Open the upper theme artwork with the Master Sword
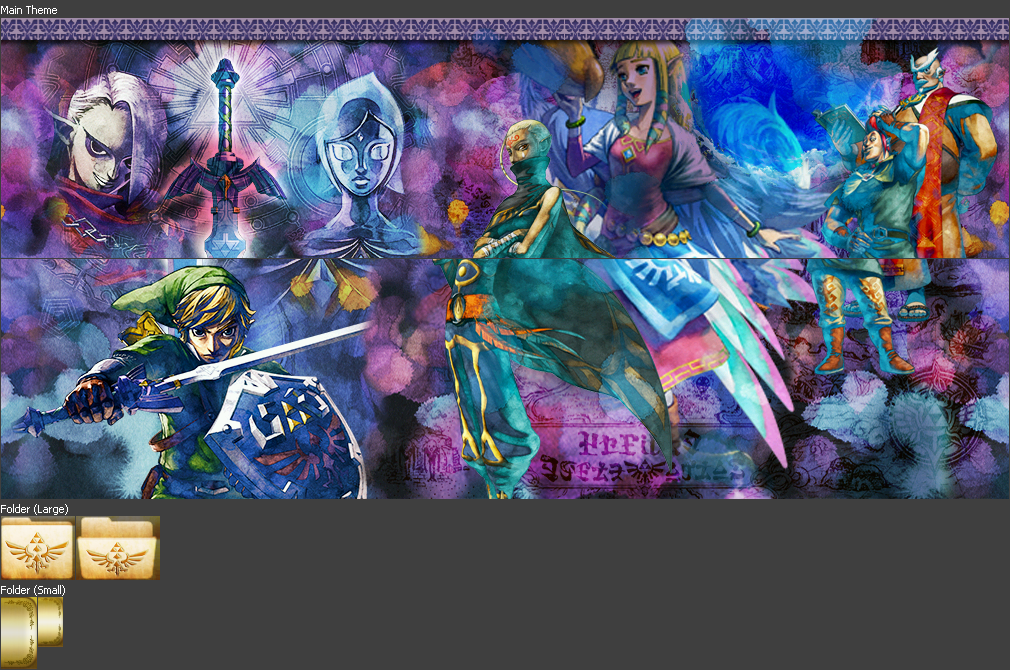 point(505,138)
